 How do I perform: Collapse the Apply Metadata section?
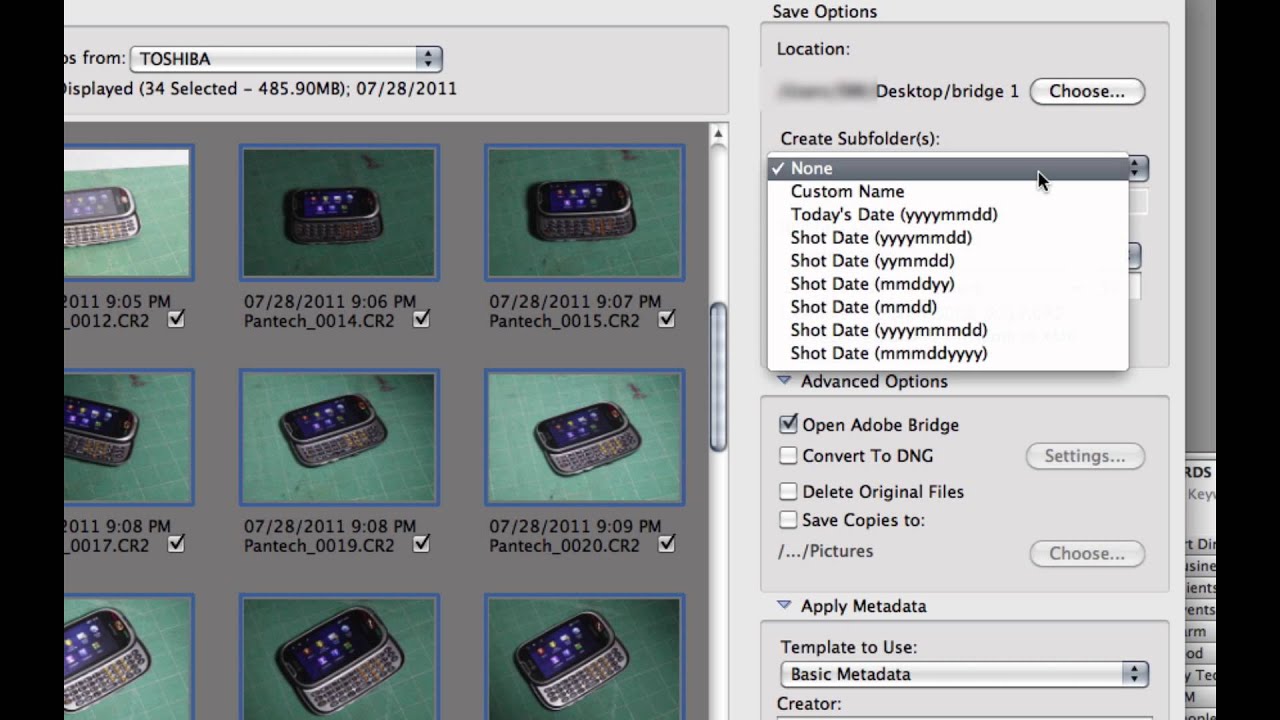(x=784, y=606)
